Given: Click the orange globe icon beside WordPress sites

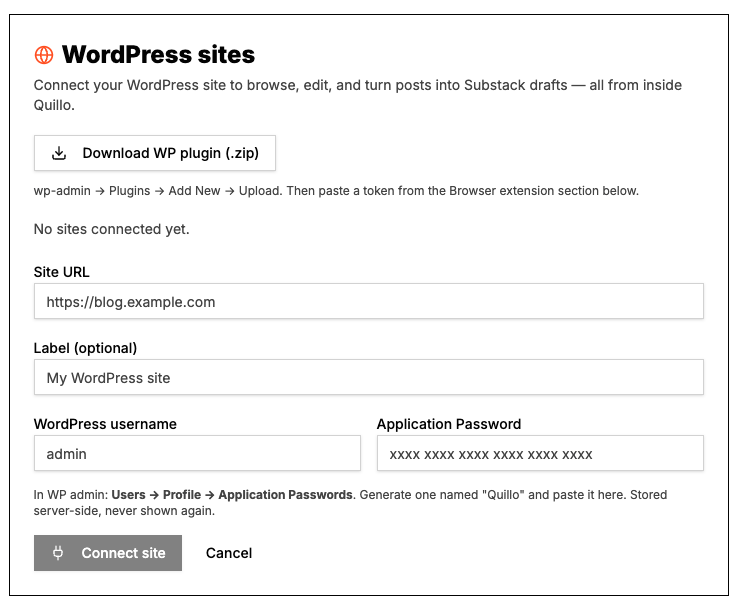Looking at the screenshot, I should [44, 55].
